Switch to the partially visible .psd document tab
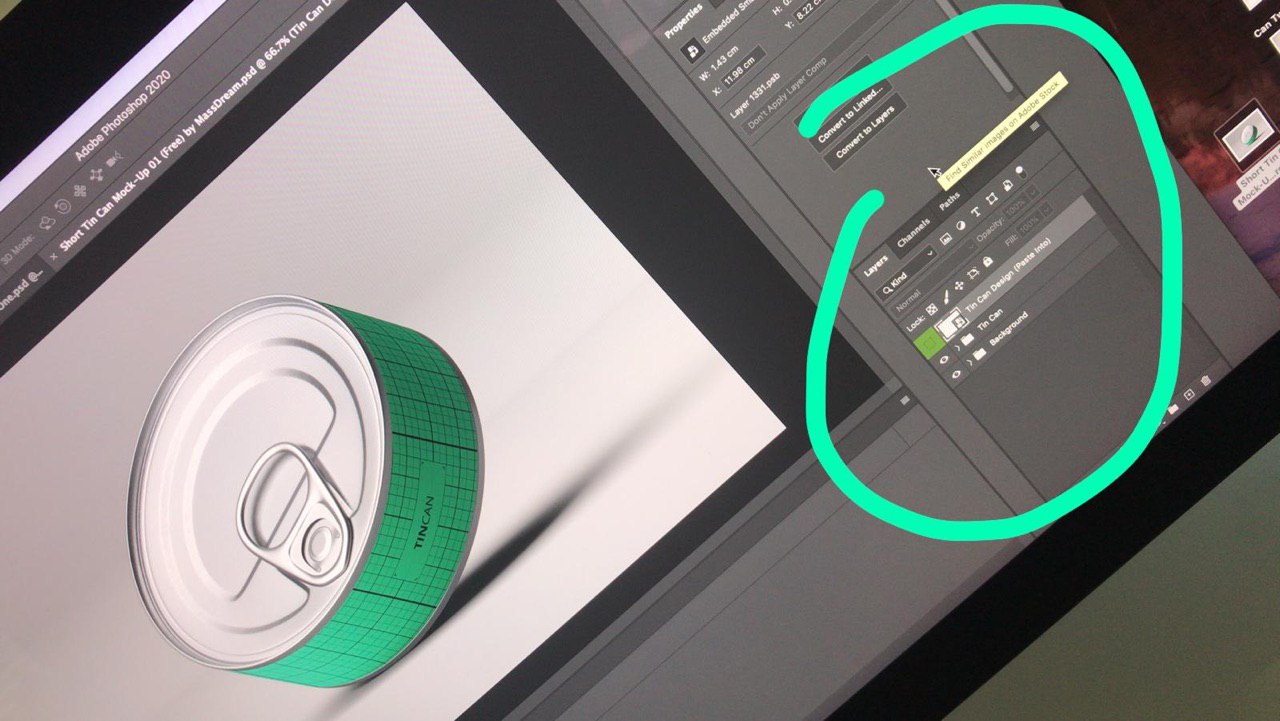Viewport: 1280px width, 721px height. [x=20, y=292]
